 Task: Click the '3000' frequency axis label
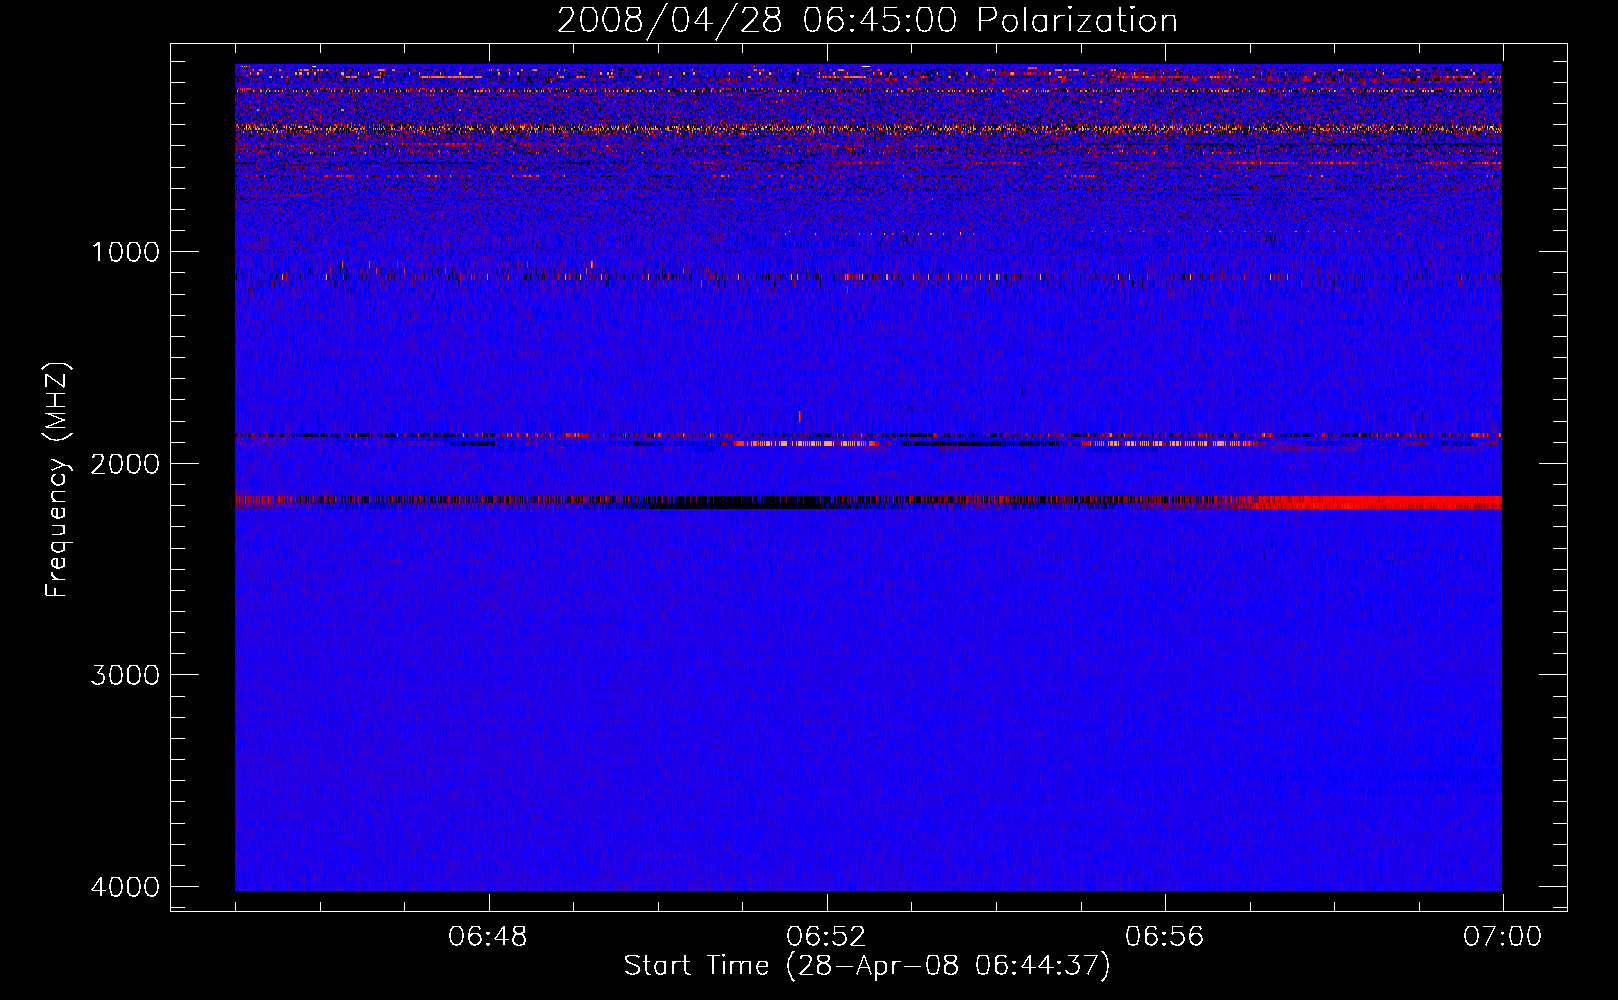click(x=125, y=675)
